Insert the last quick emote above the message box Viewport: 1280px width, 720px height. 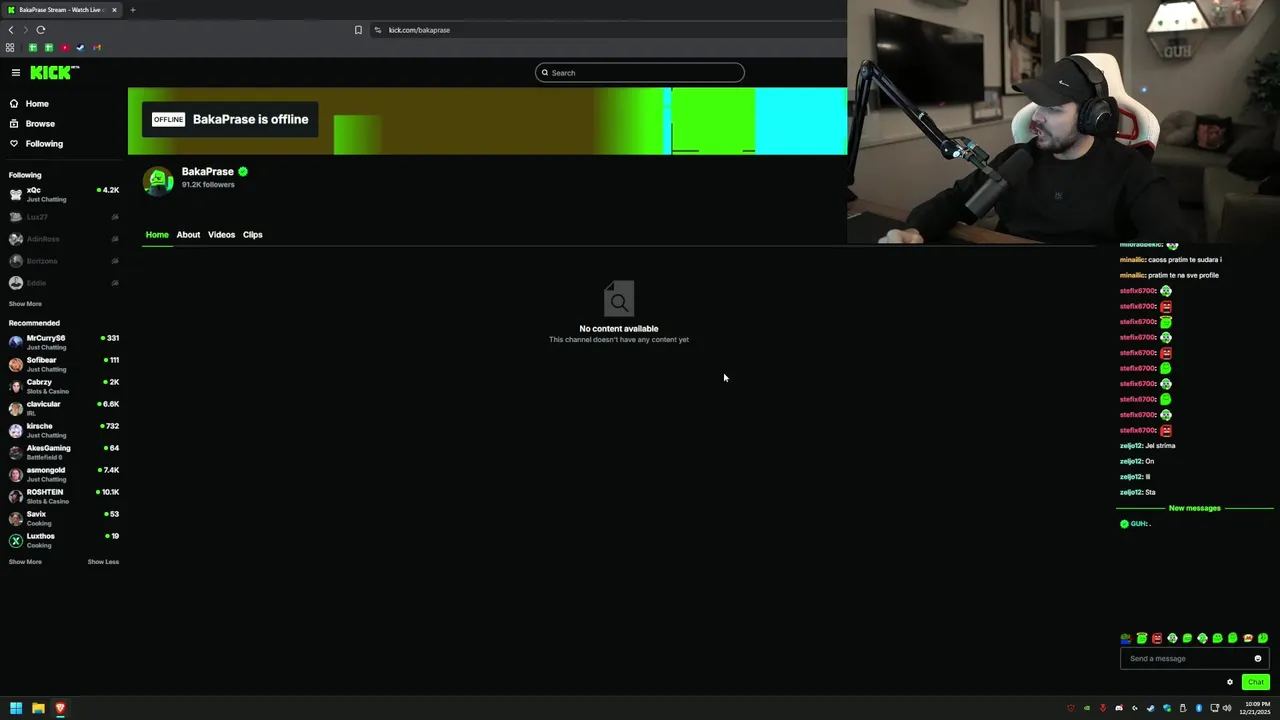coord(1263,638)
